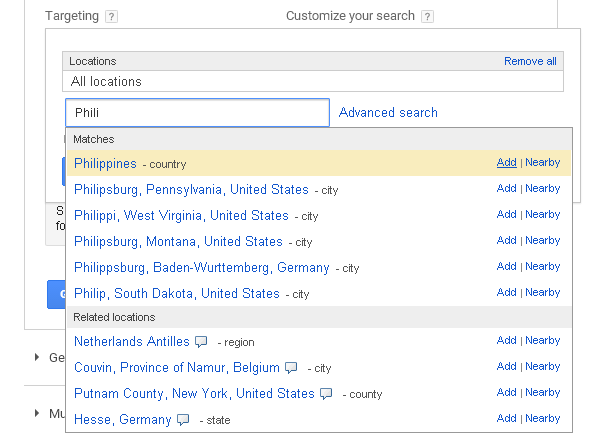
Task: Add Hesse, Germany state to locations
Action: tap(506, 419)
